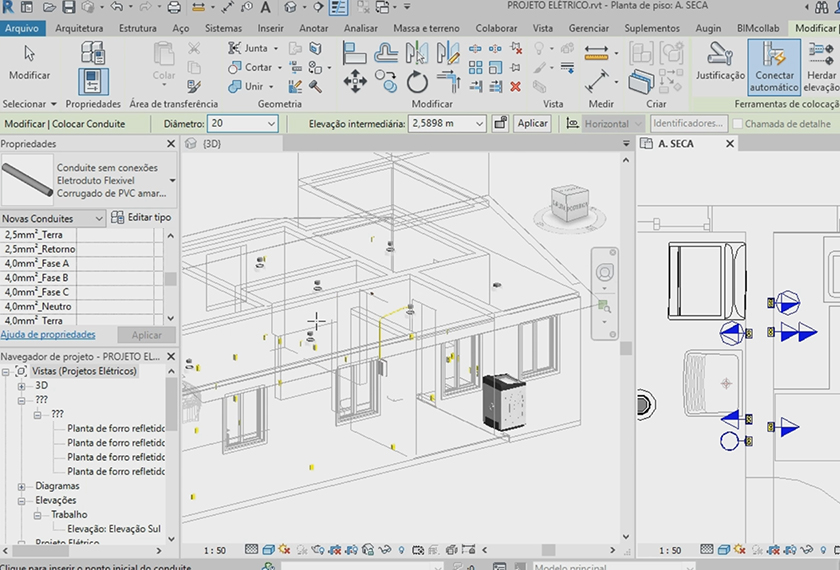Open the Ajuda de propriedades link

click(x=48, y=335)
